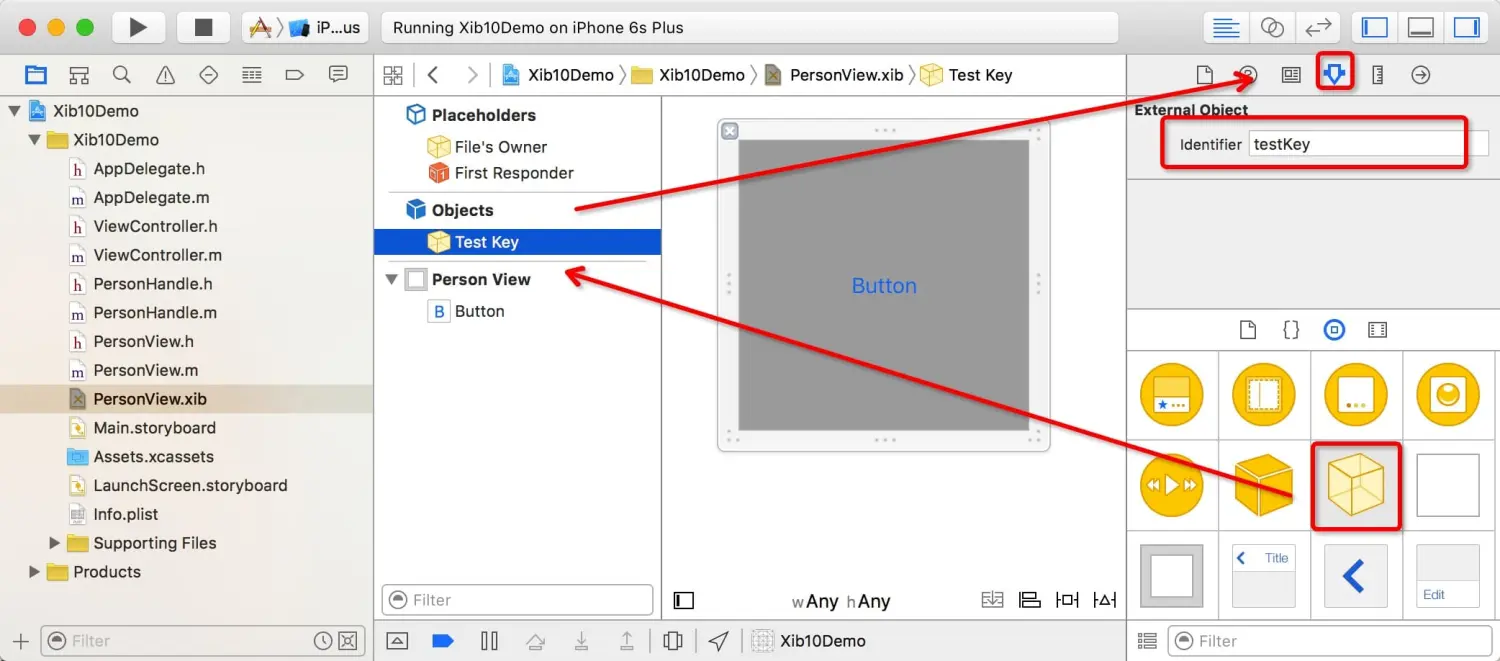
Task: Show the Media library
Action: (x=1377, y=330)
